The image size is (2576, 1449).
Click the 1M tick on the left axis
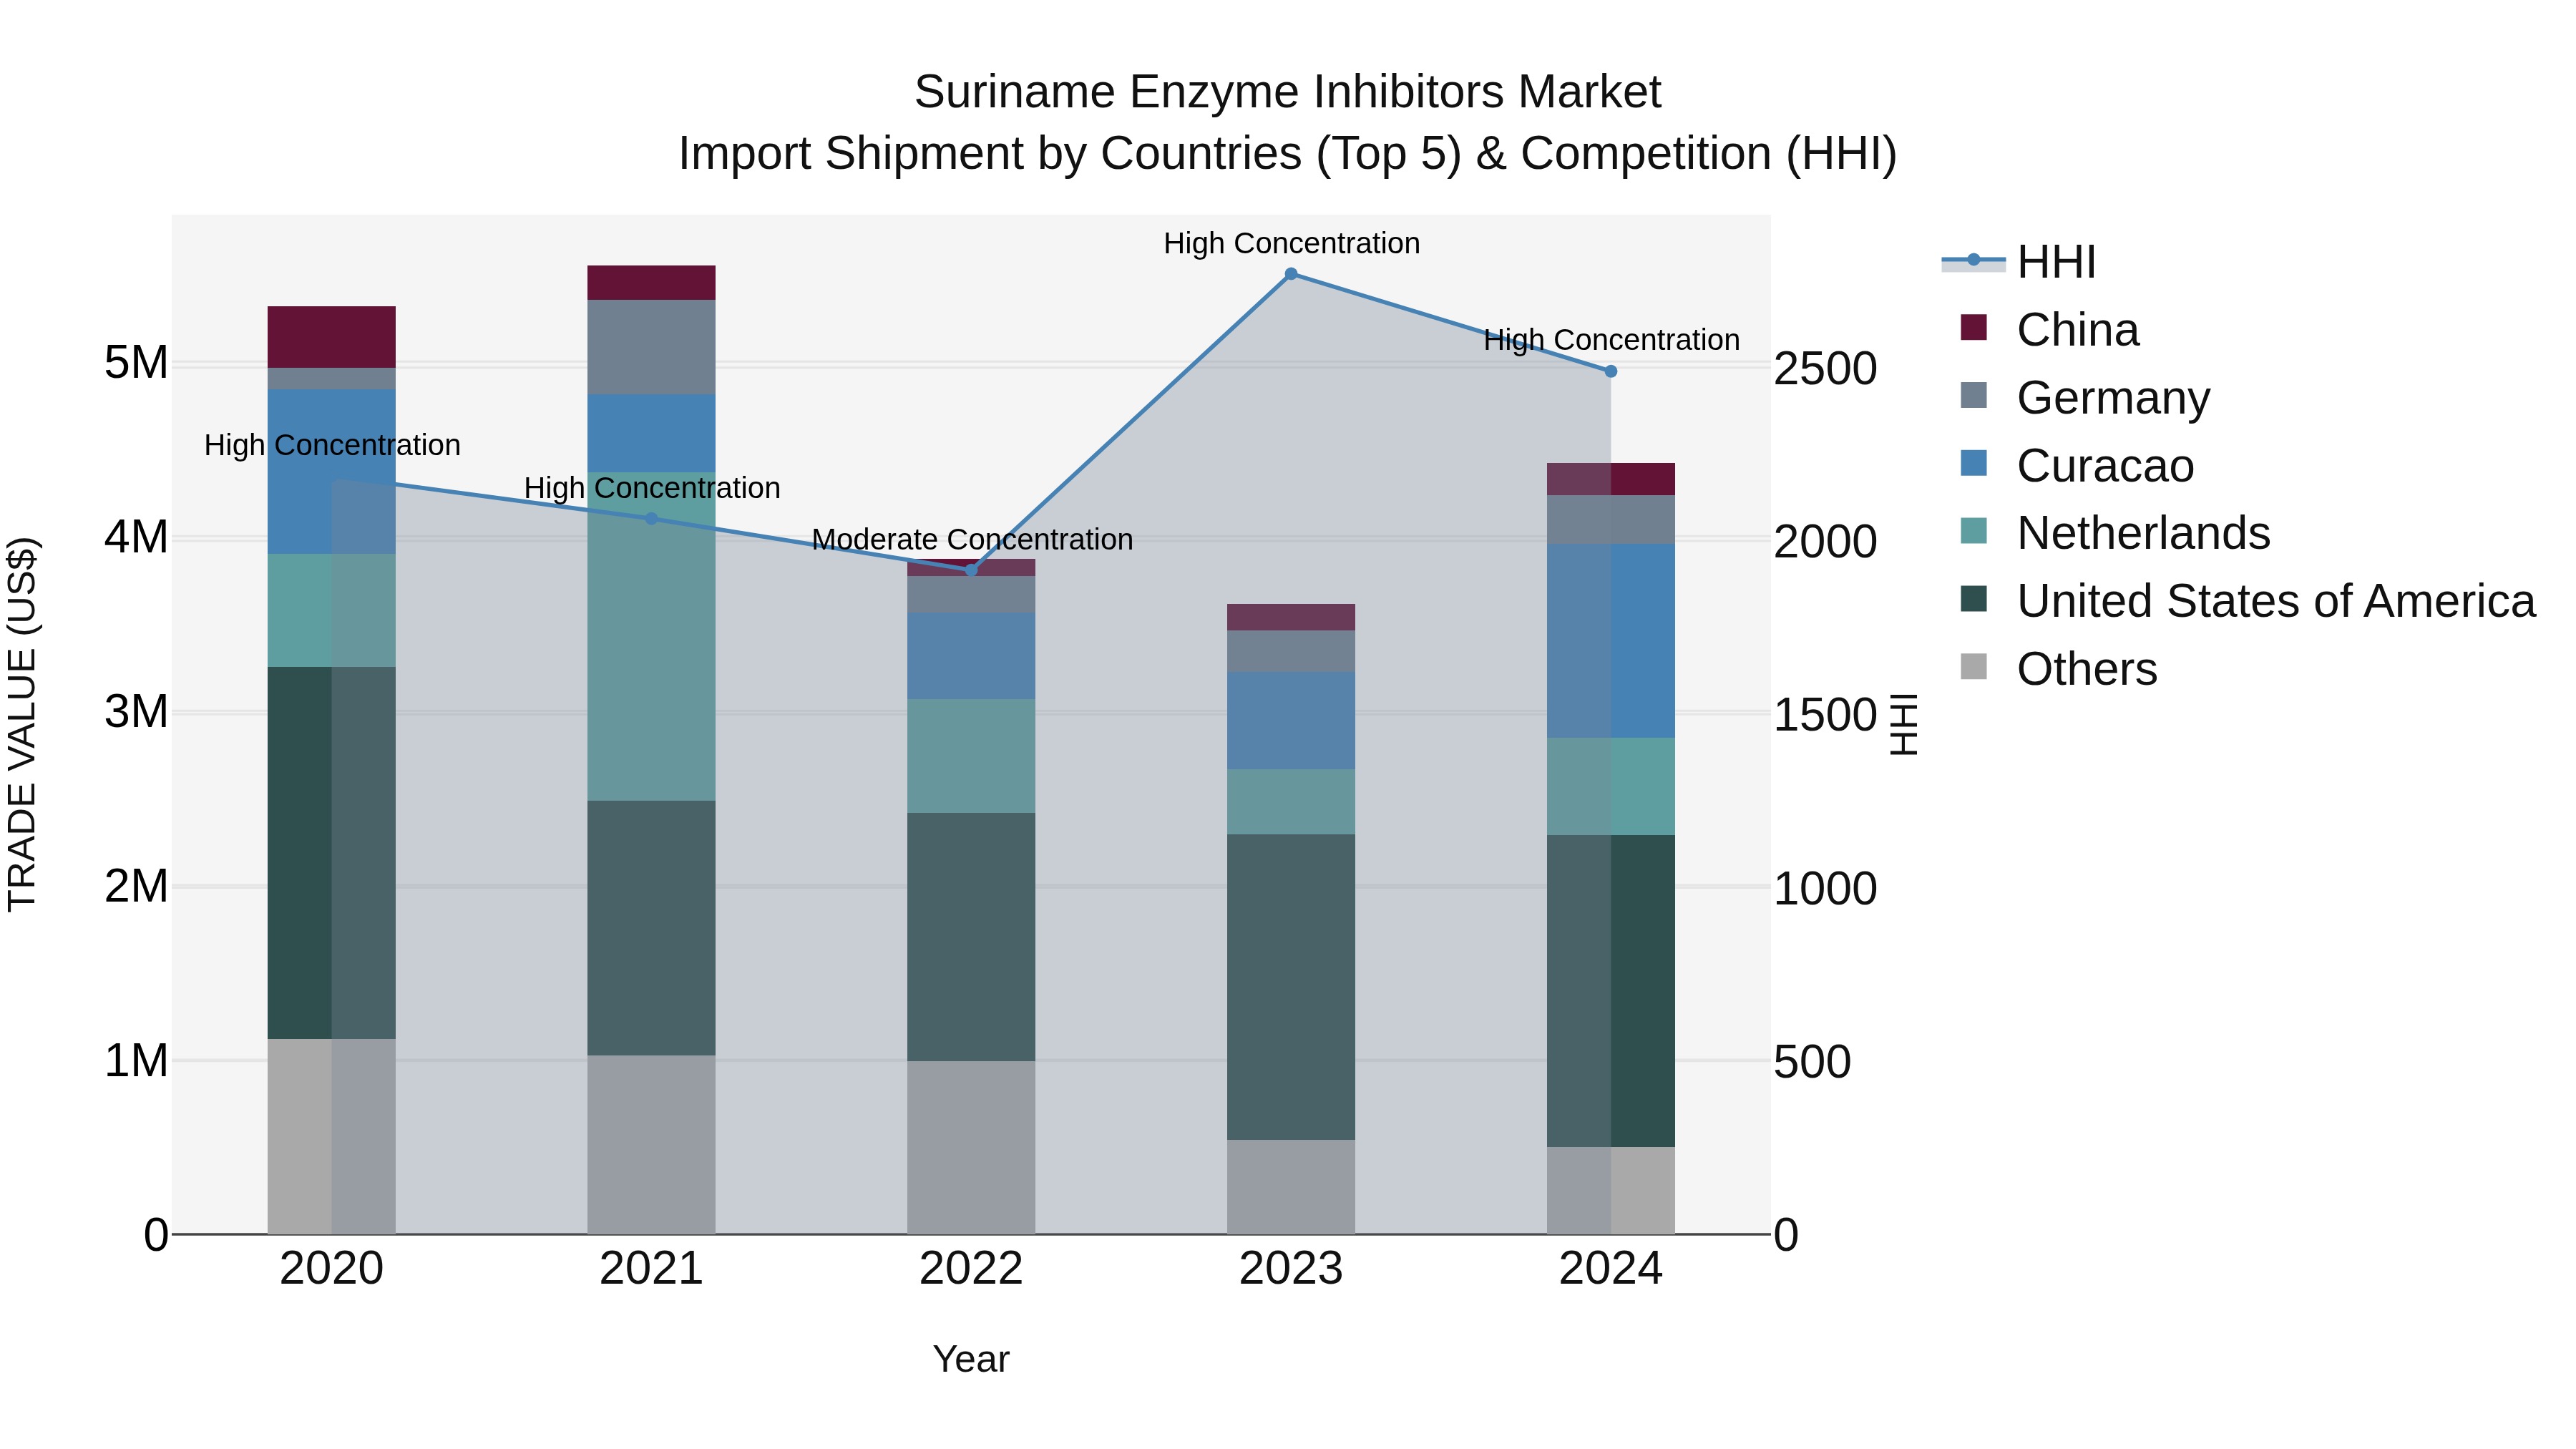click(x=136, y=1061)
